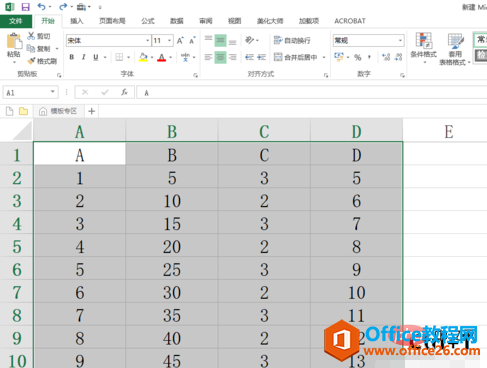Click the increase decimal icon

[386, 57]
